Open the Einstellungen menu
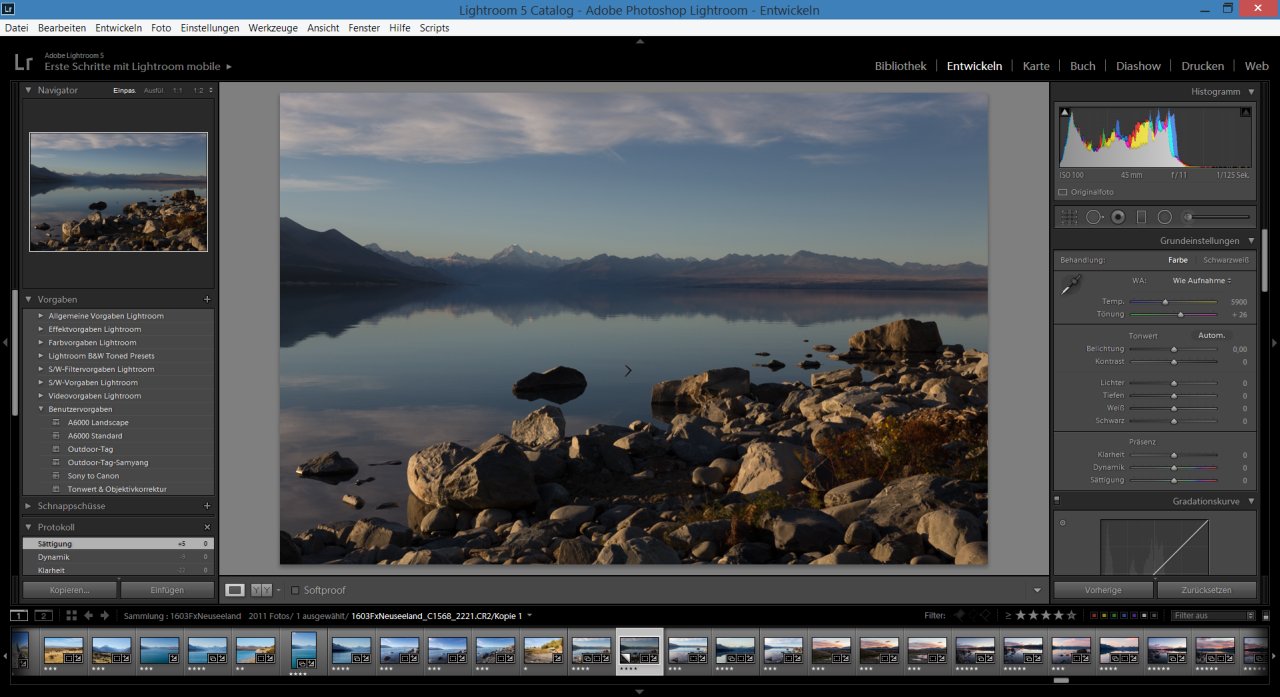Screen dimensions: 1280x697 pos(210,28)
